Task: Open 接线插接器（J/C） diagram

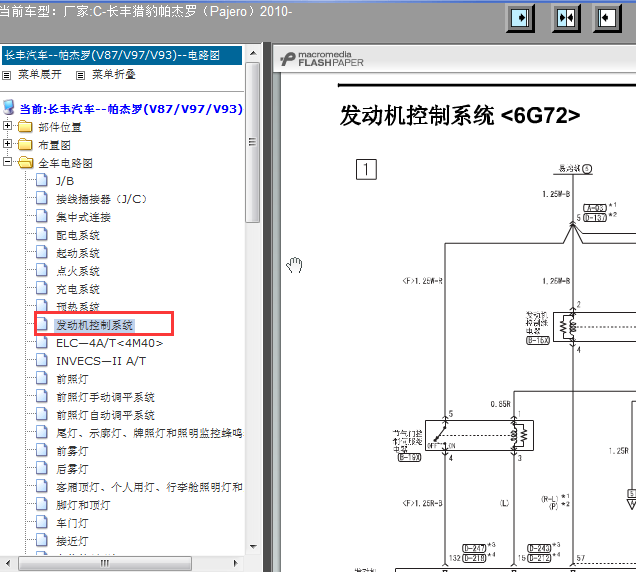Action: pyautogui.click(x=101, y=199)
